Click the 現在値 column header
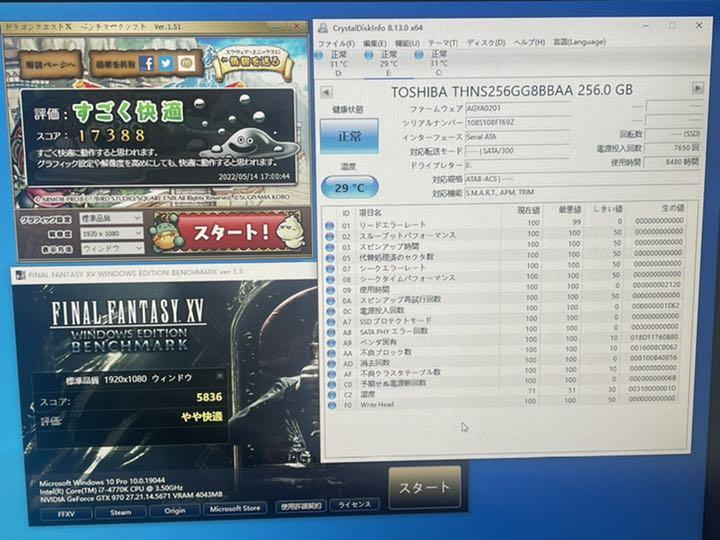Image resolution: width=720 pixels, height=540 pixels. [529, 210]
